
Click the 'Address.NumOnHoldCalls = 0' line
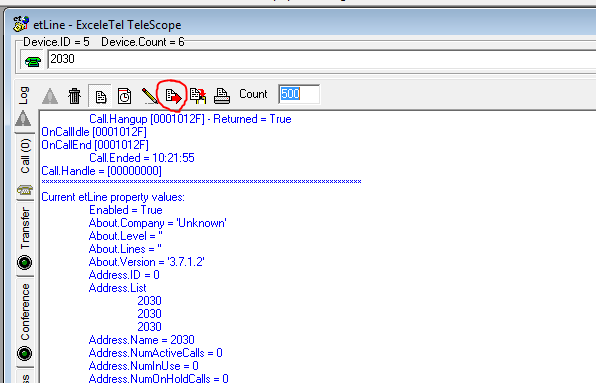pyautogui.click(x=159, y=378)
